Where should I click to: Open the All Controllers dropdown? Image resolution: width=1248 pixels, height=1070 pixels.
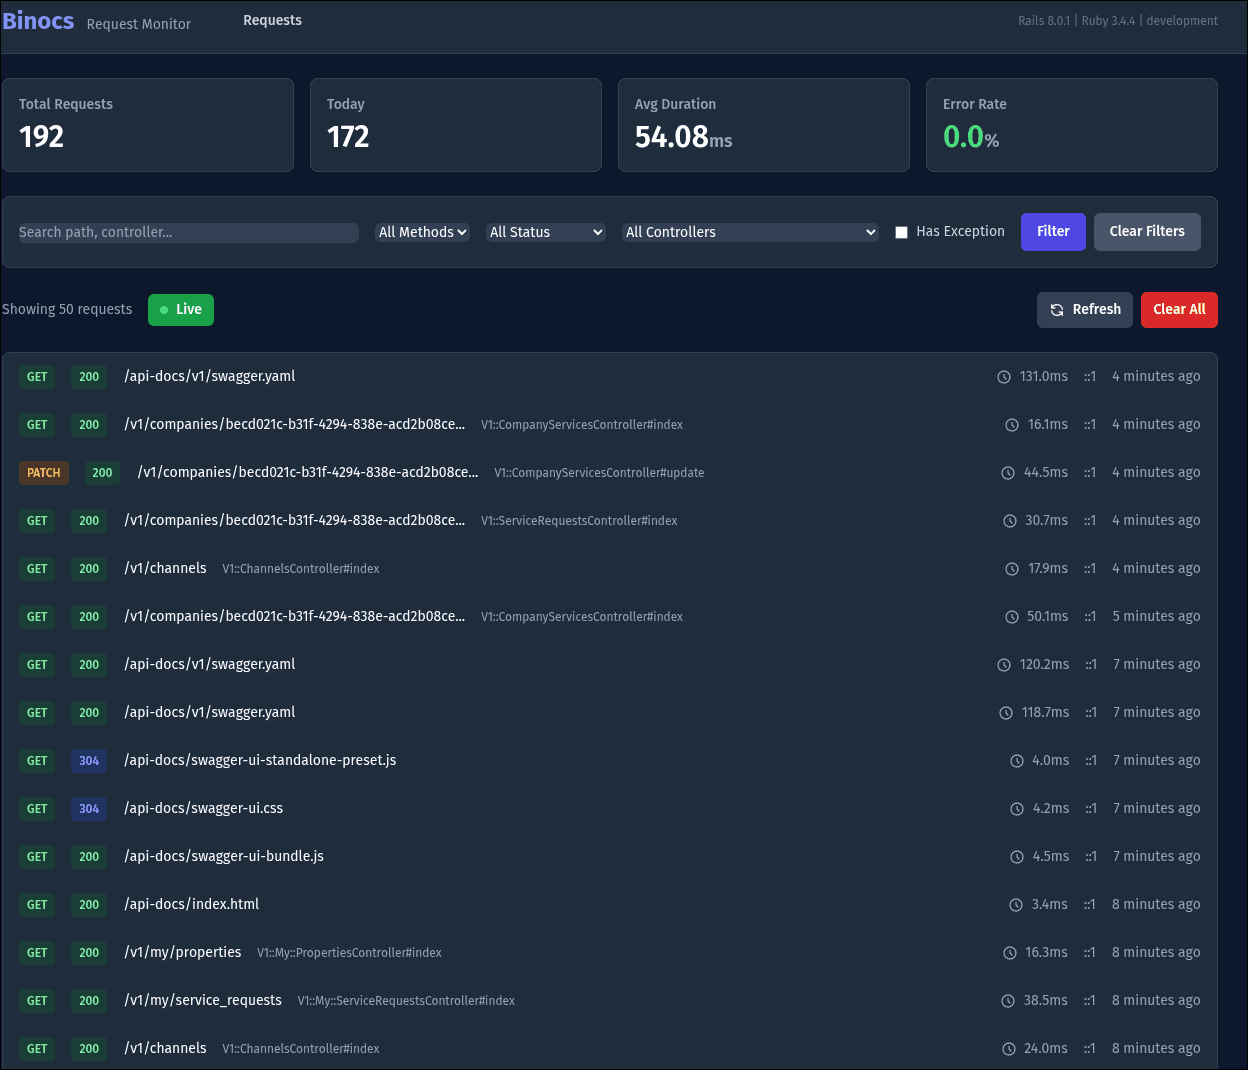point(750,231)
